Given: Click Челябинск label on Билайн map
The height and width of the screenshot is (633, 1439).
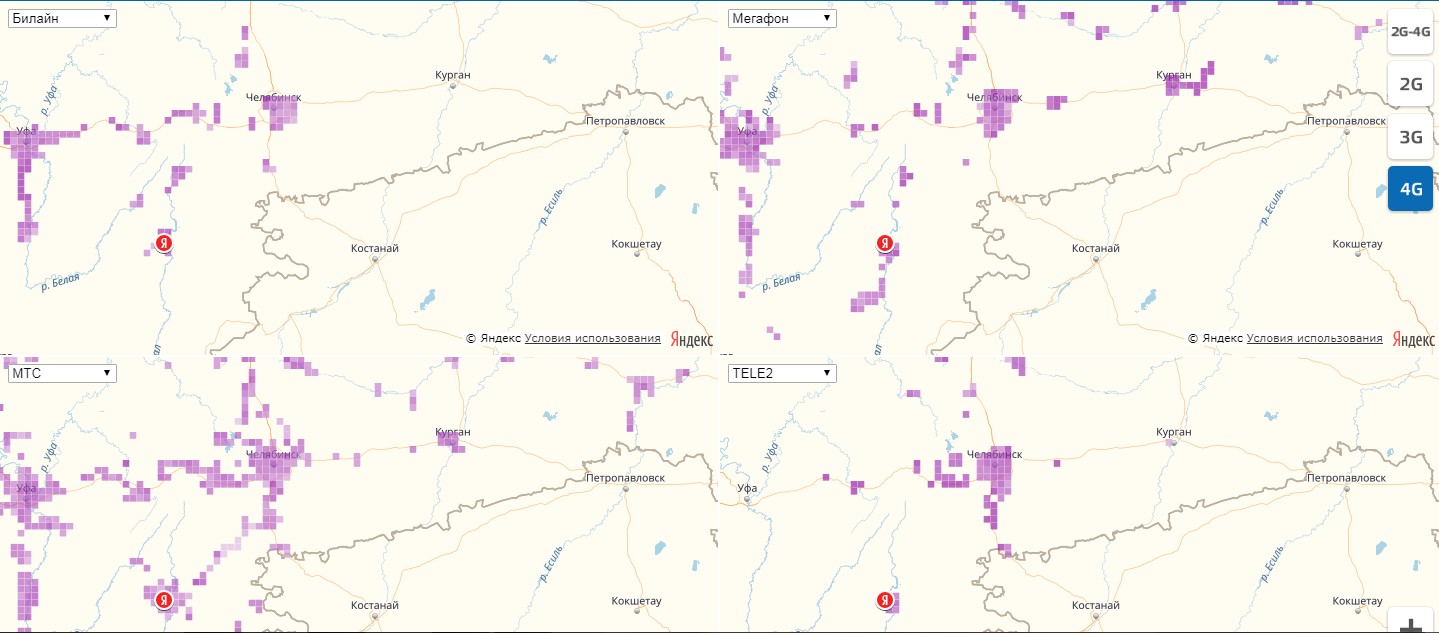Looking at the screenshot, I should (x=274, y=97).
